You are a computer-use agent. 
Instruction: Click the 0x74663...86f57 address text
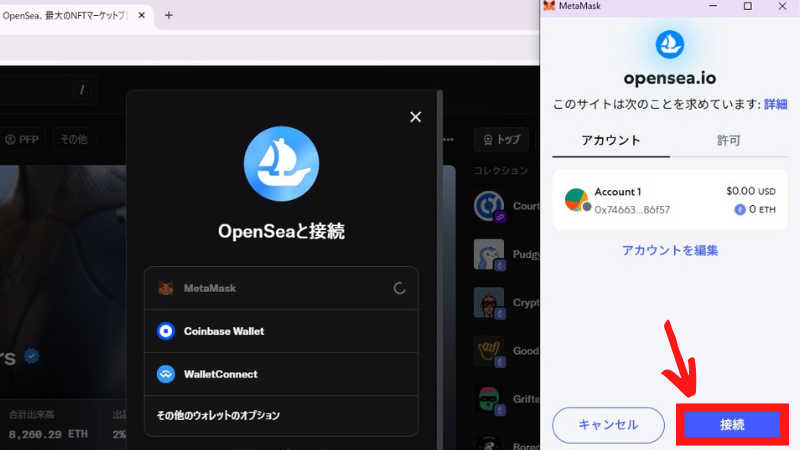click(x=632, y=210)
